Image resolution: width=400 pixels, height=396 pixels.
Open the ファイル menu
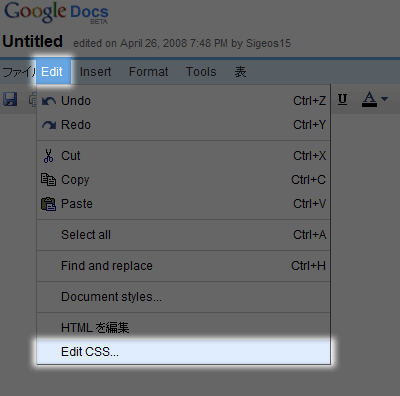coord(19,72)
